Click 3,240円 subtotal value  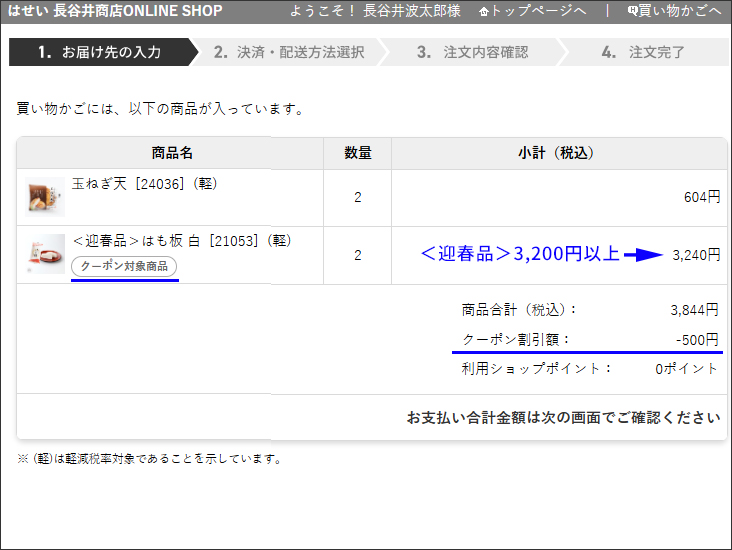pos(696,255)
